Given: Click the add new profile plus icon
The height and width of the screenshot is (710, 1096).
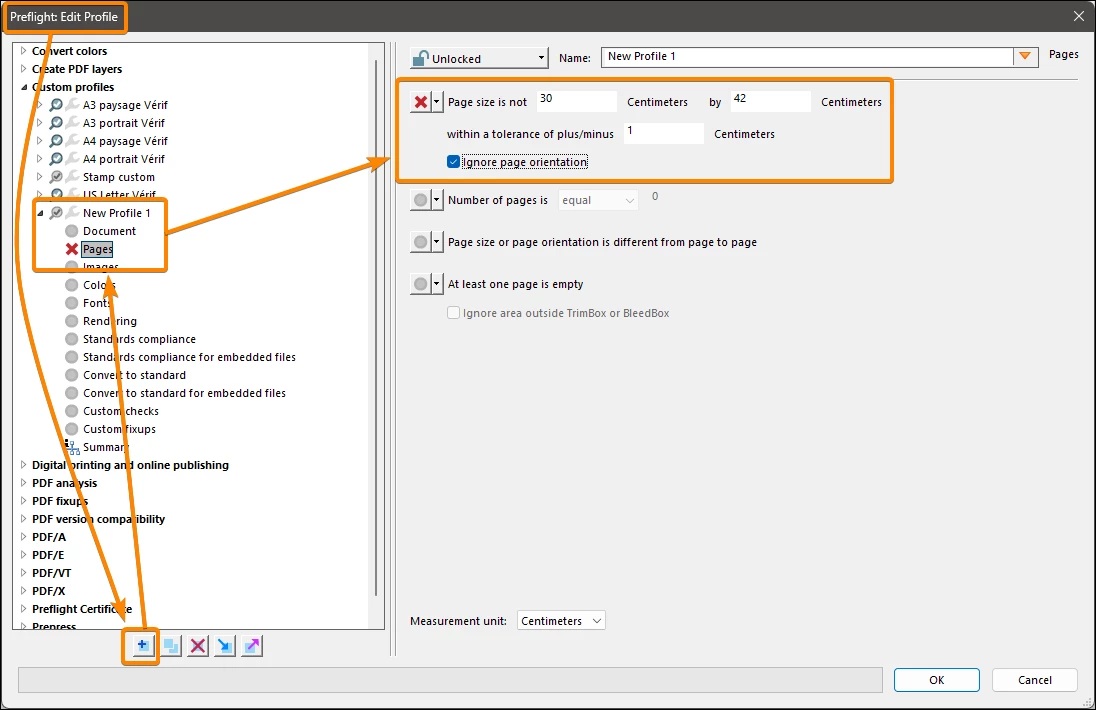Looking at the screenshot, I should 142,646.
